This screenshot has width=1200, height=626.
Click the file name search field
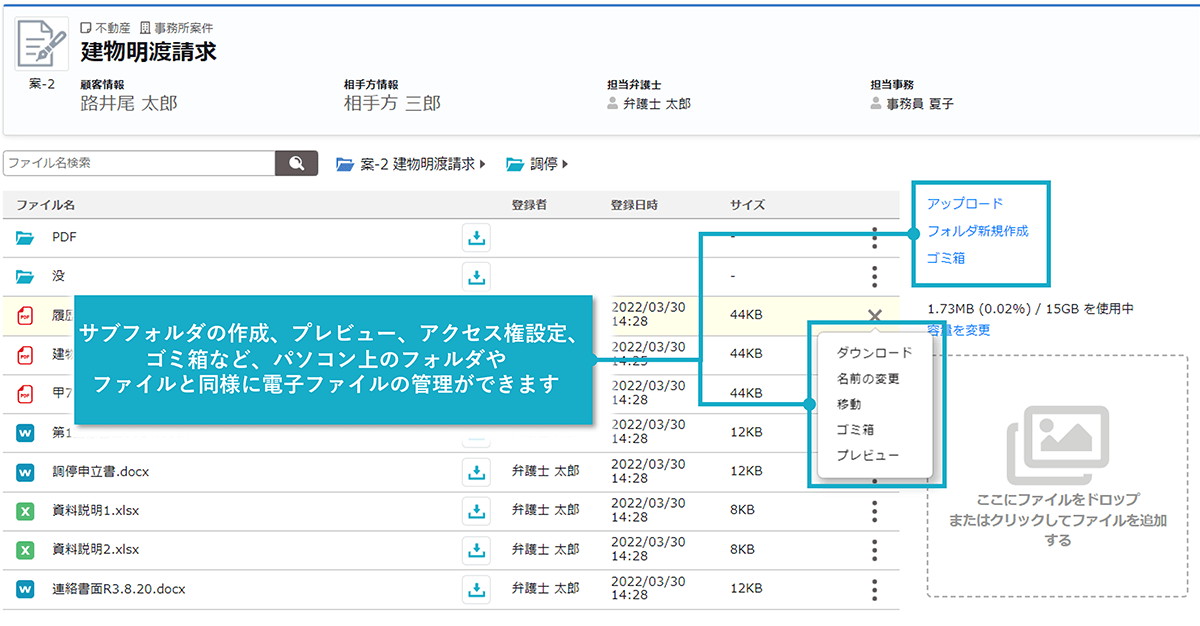139,163
